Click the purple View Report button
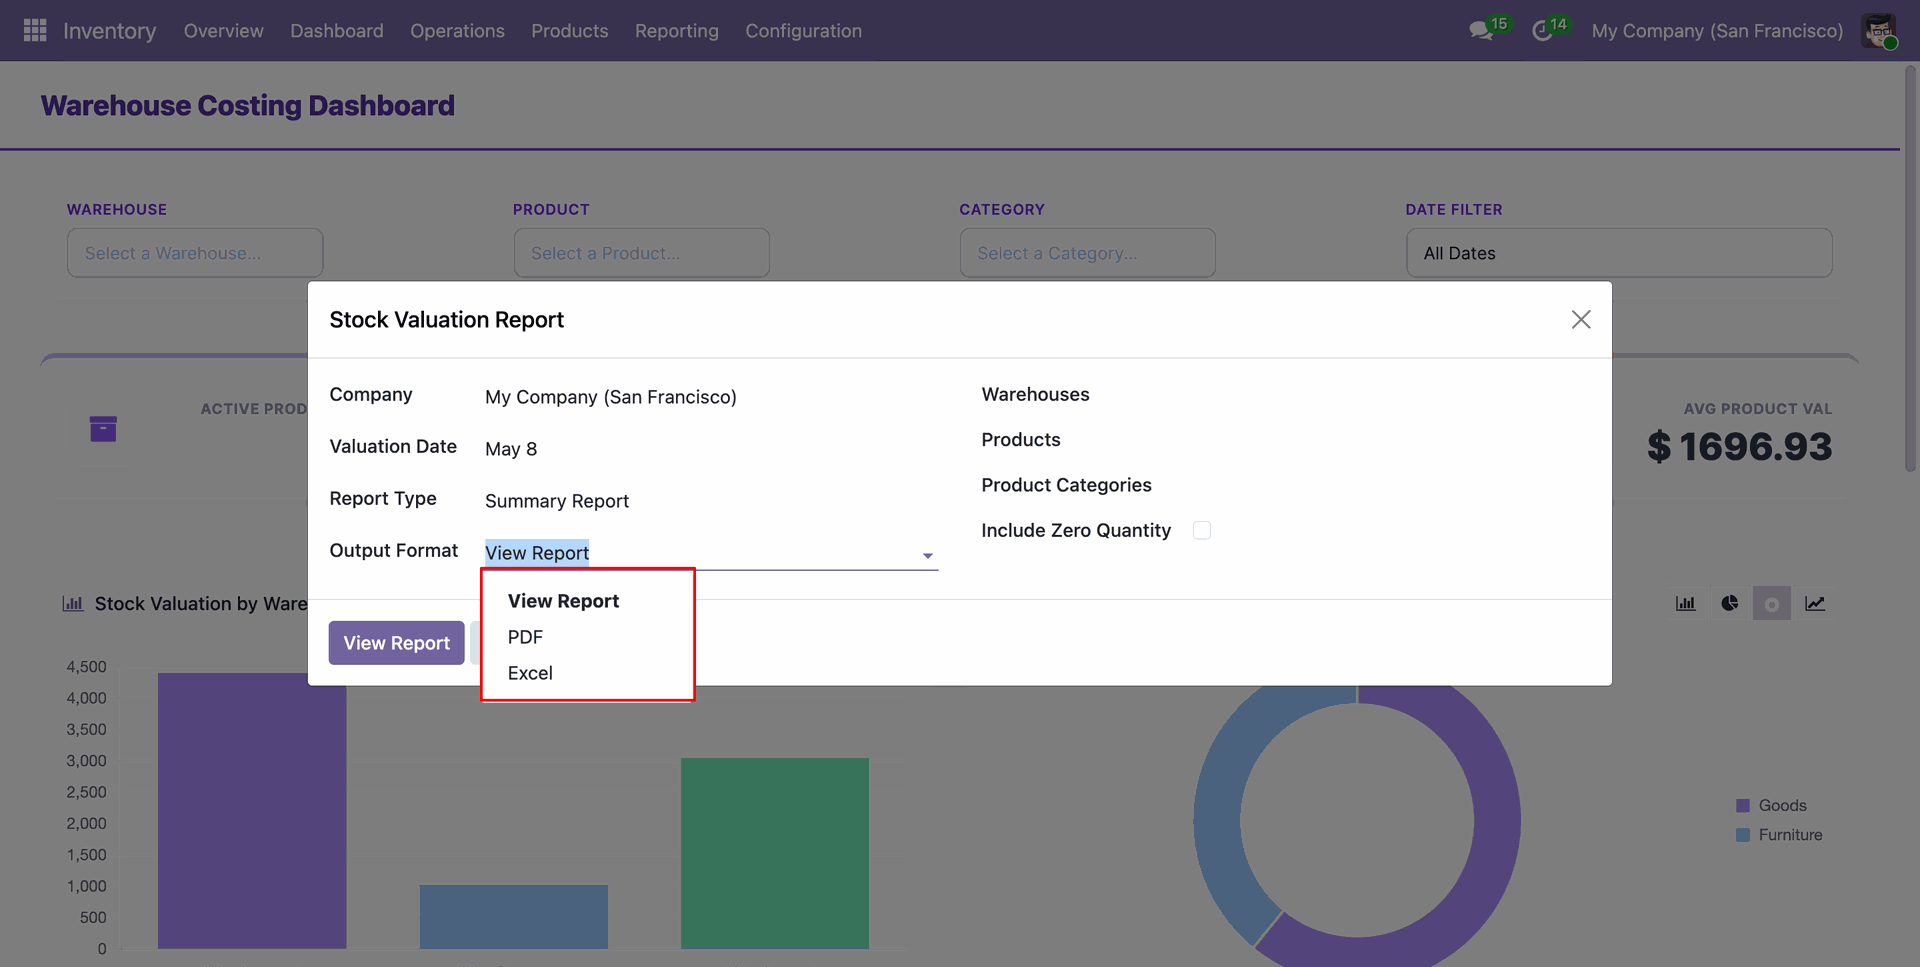Viewport: 1920px width, 967px height. (396, 643)
